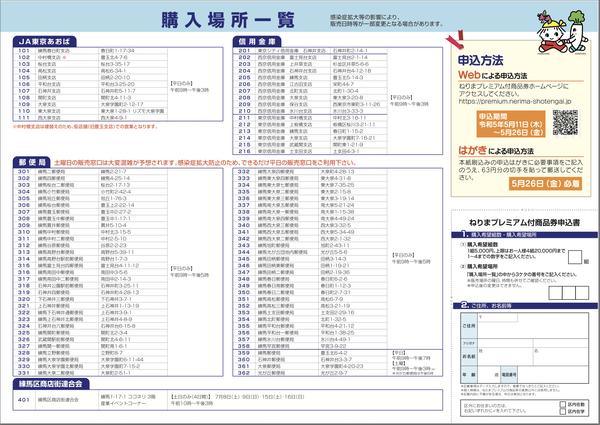Click the red clip decoration icon on note

[455, 40]
